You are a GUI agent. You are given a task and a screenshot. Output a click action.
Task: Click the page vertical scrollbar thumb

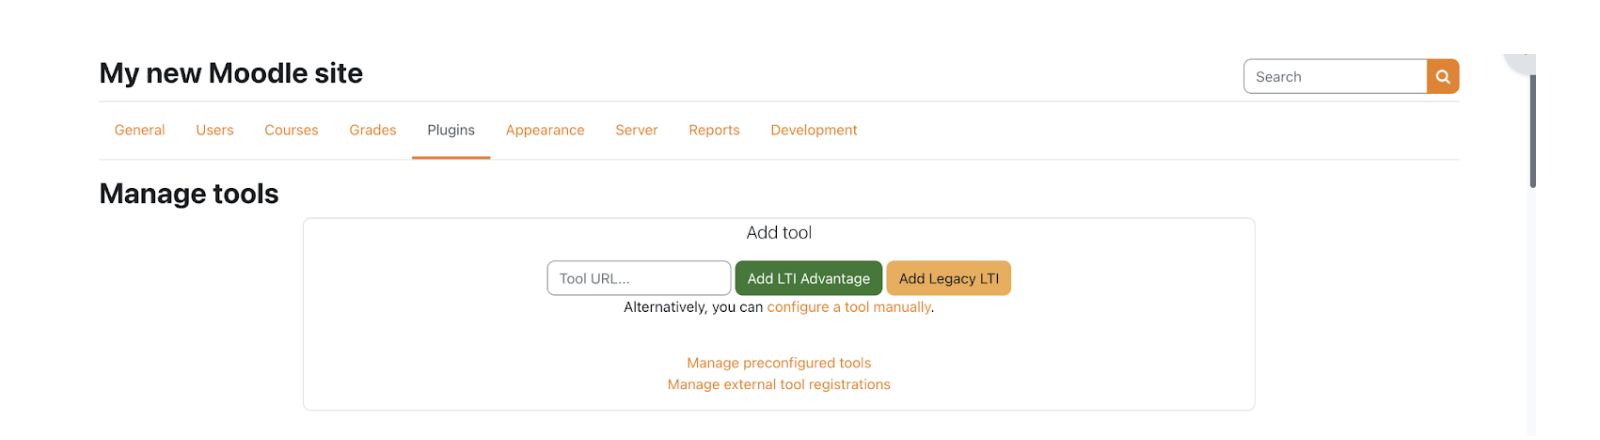1533,130
